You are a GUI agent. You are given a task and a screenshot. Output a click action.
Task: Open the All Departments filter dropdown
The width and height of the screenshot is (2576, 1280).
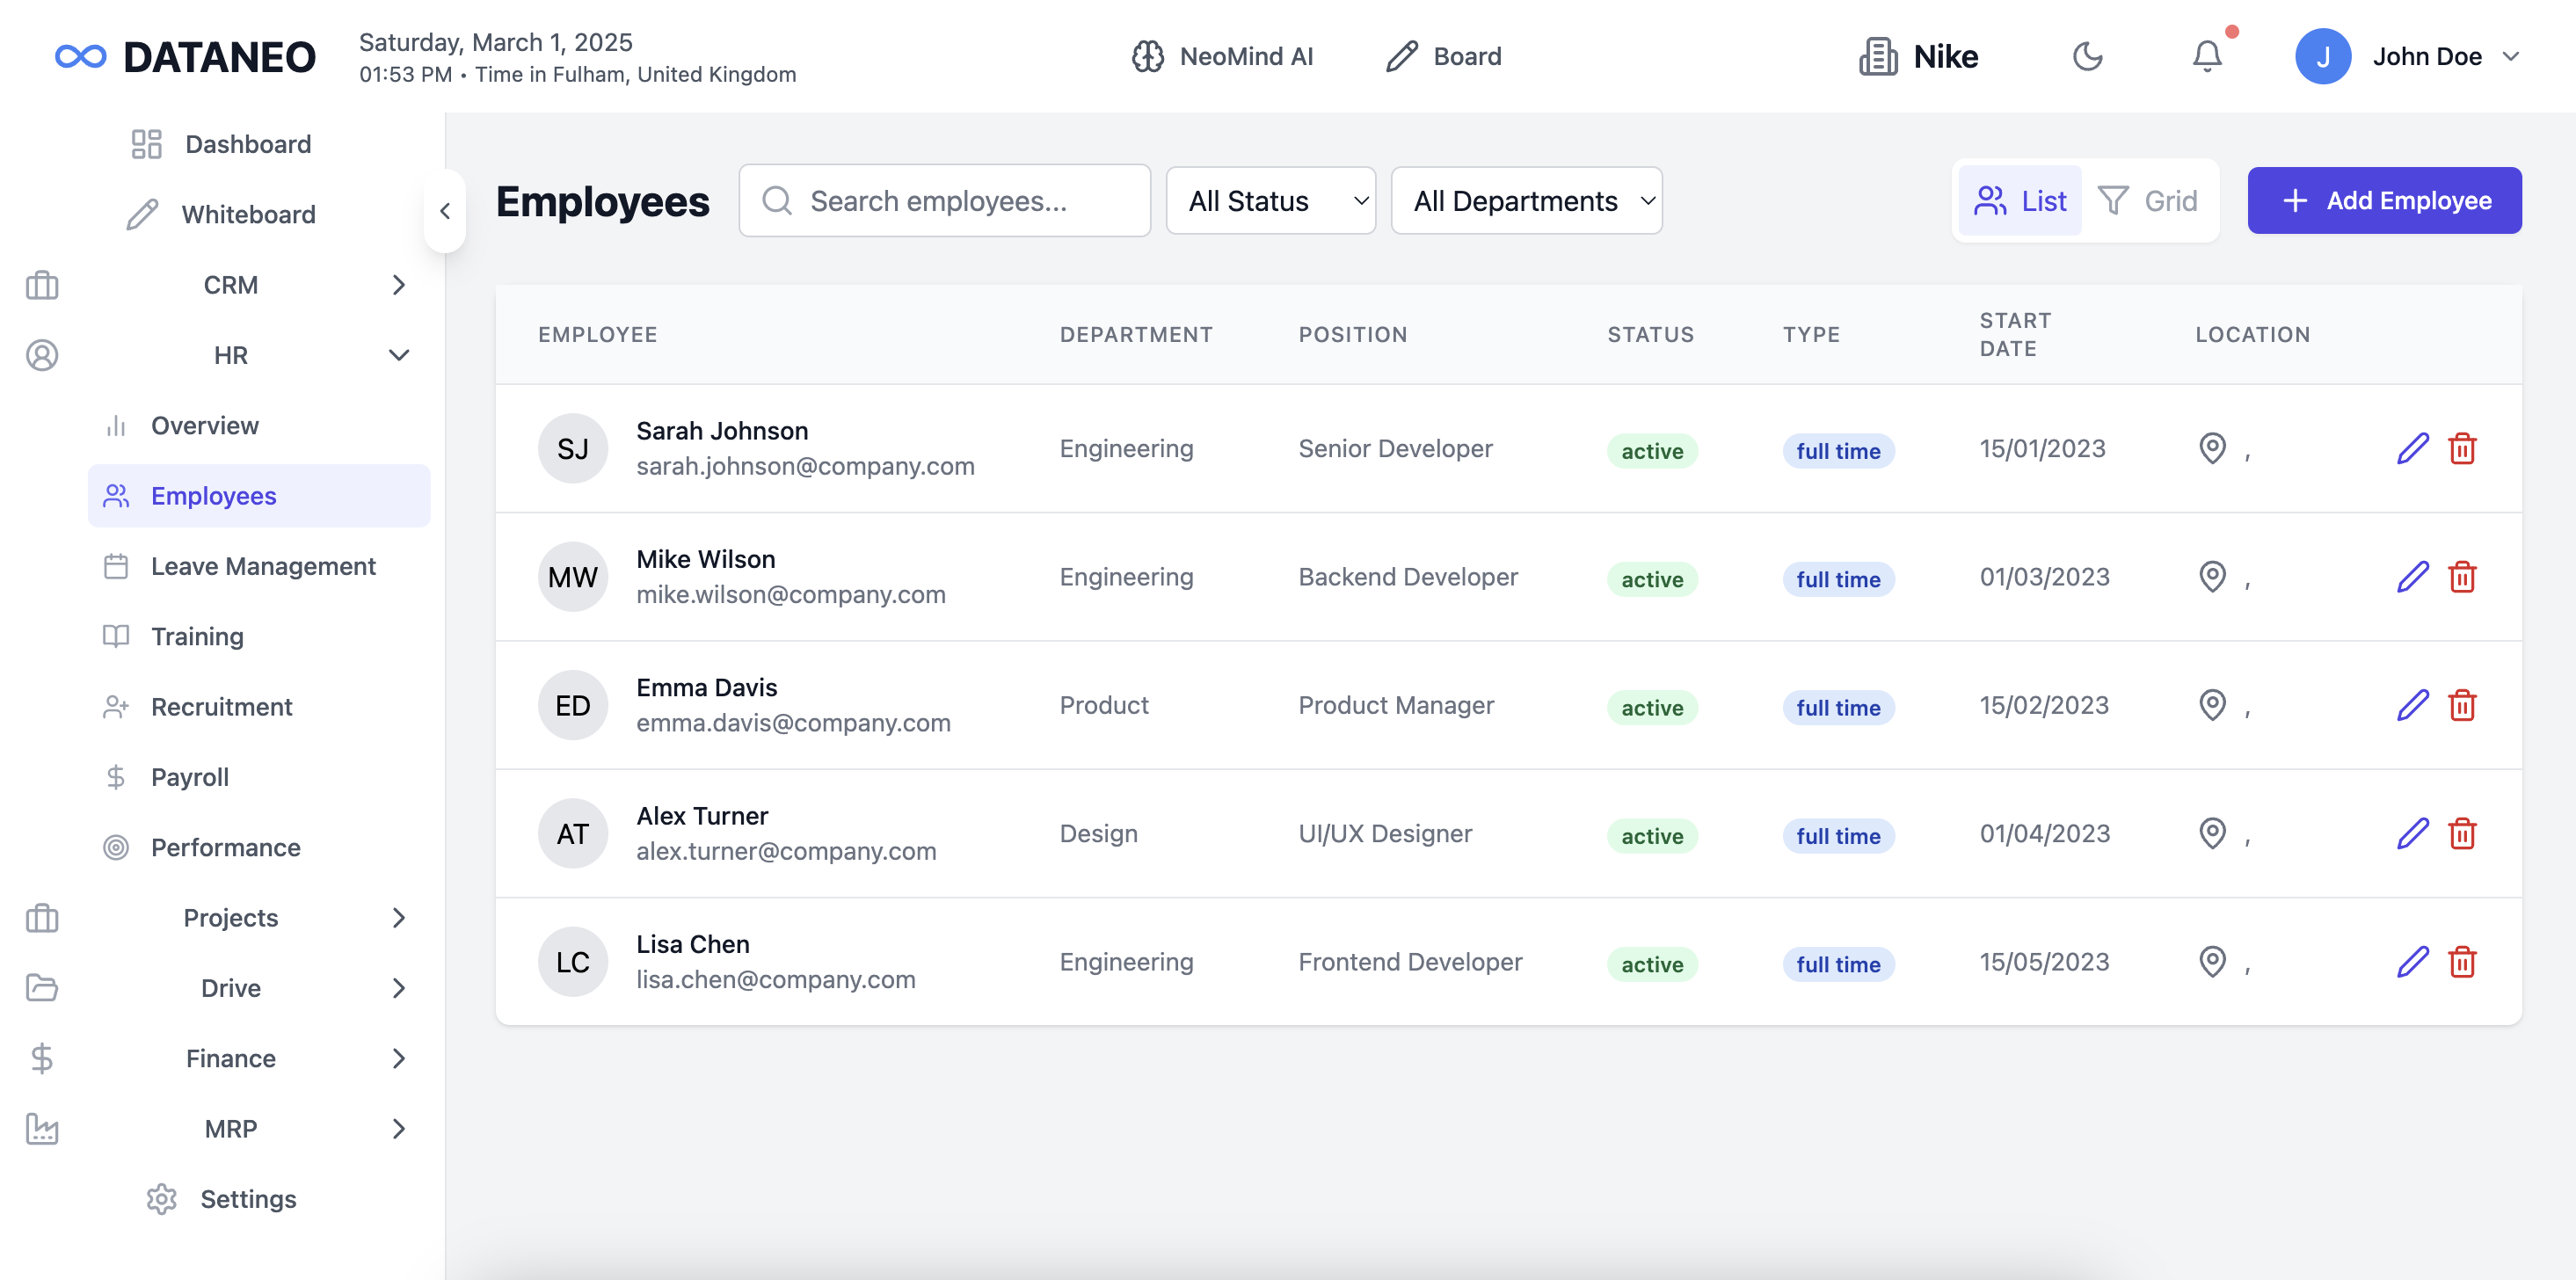[x=1526, y=201]
